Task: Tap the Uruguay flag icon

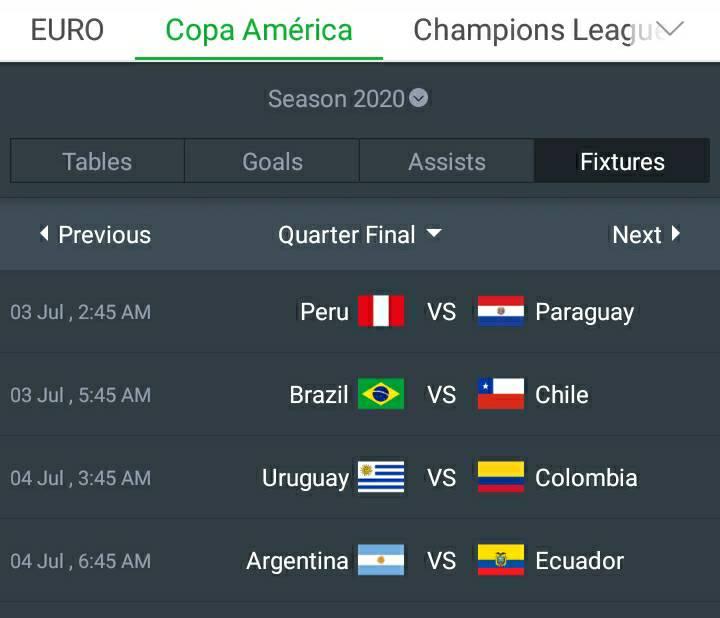Action: point(381,477)
